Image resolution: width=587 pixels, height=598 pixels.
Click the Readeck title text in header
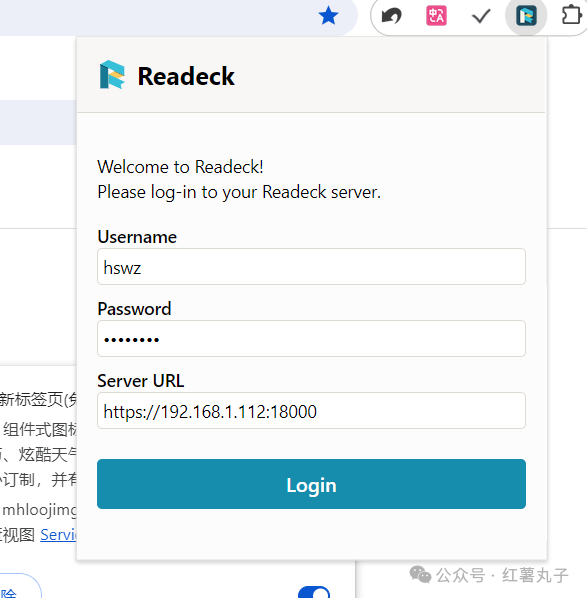(186, 76)
